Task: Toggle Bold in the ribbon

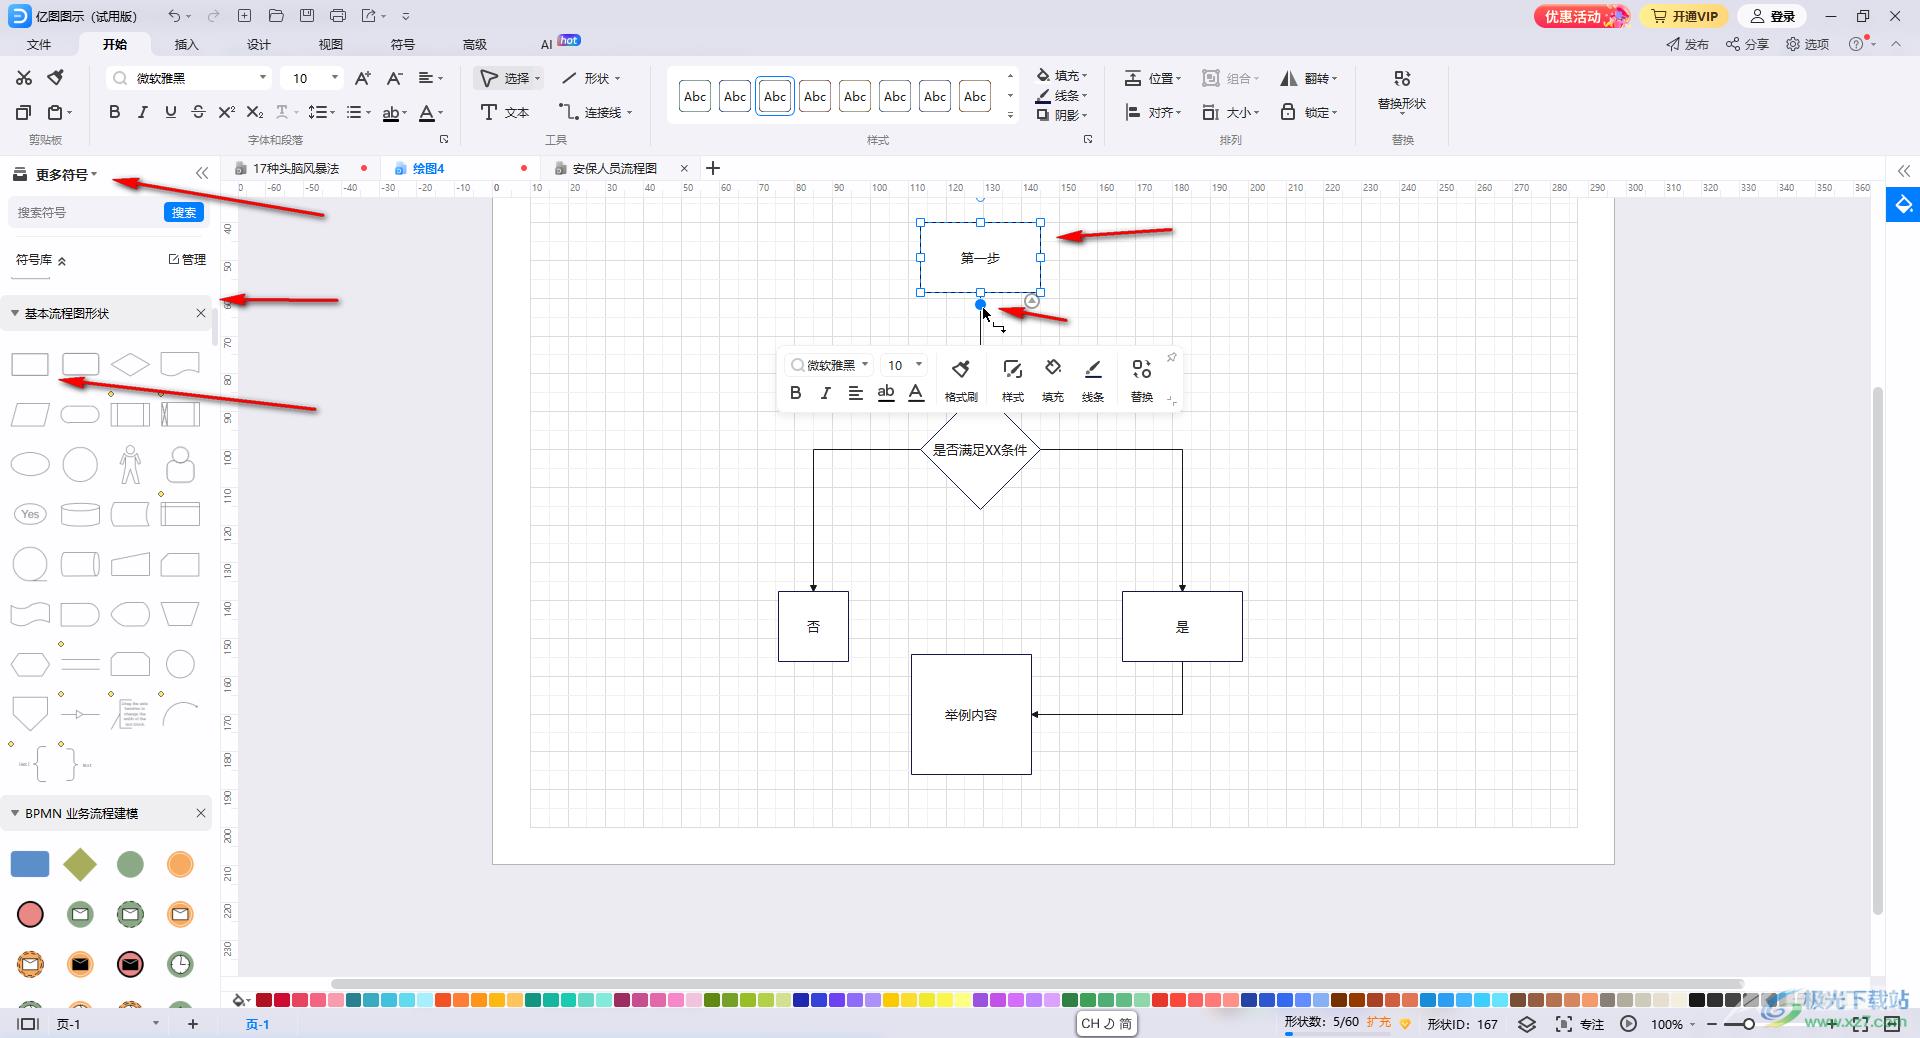Action: [114, 112]
